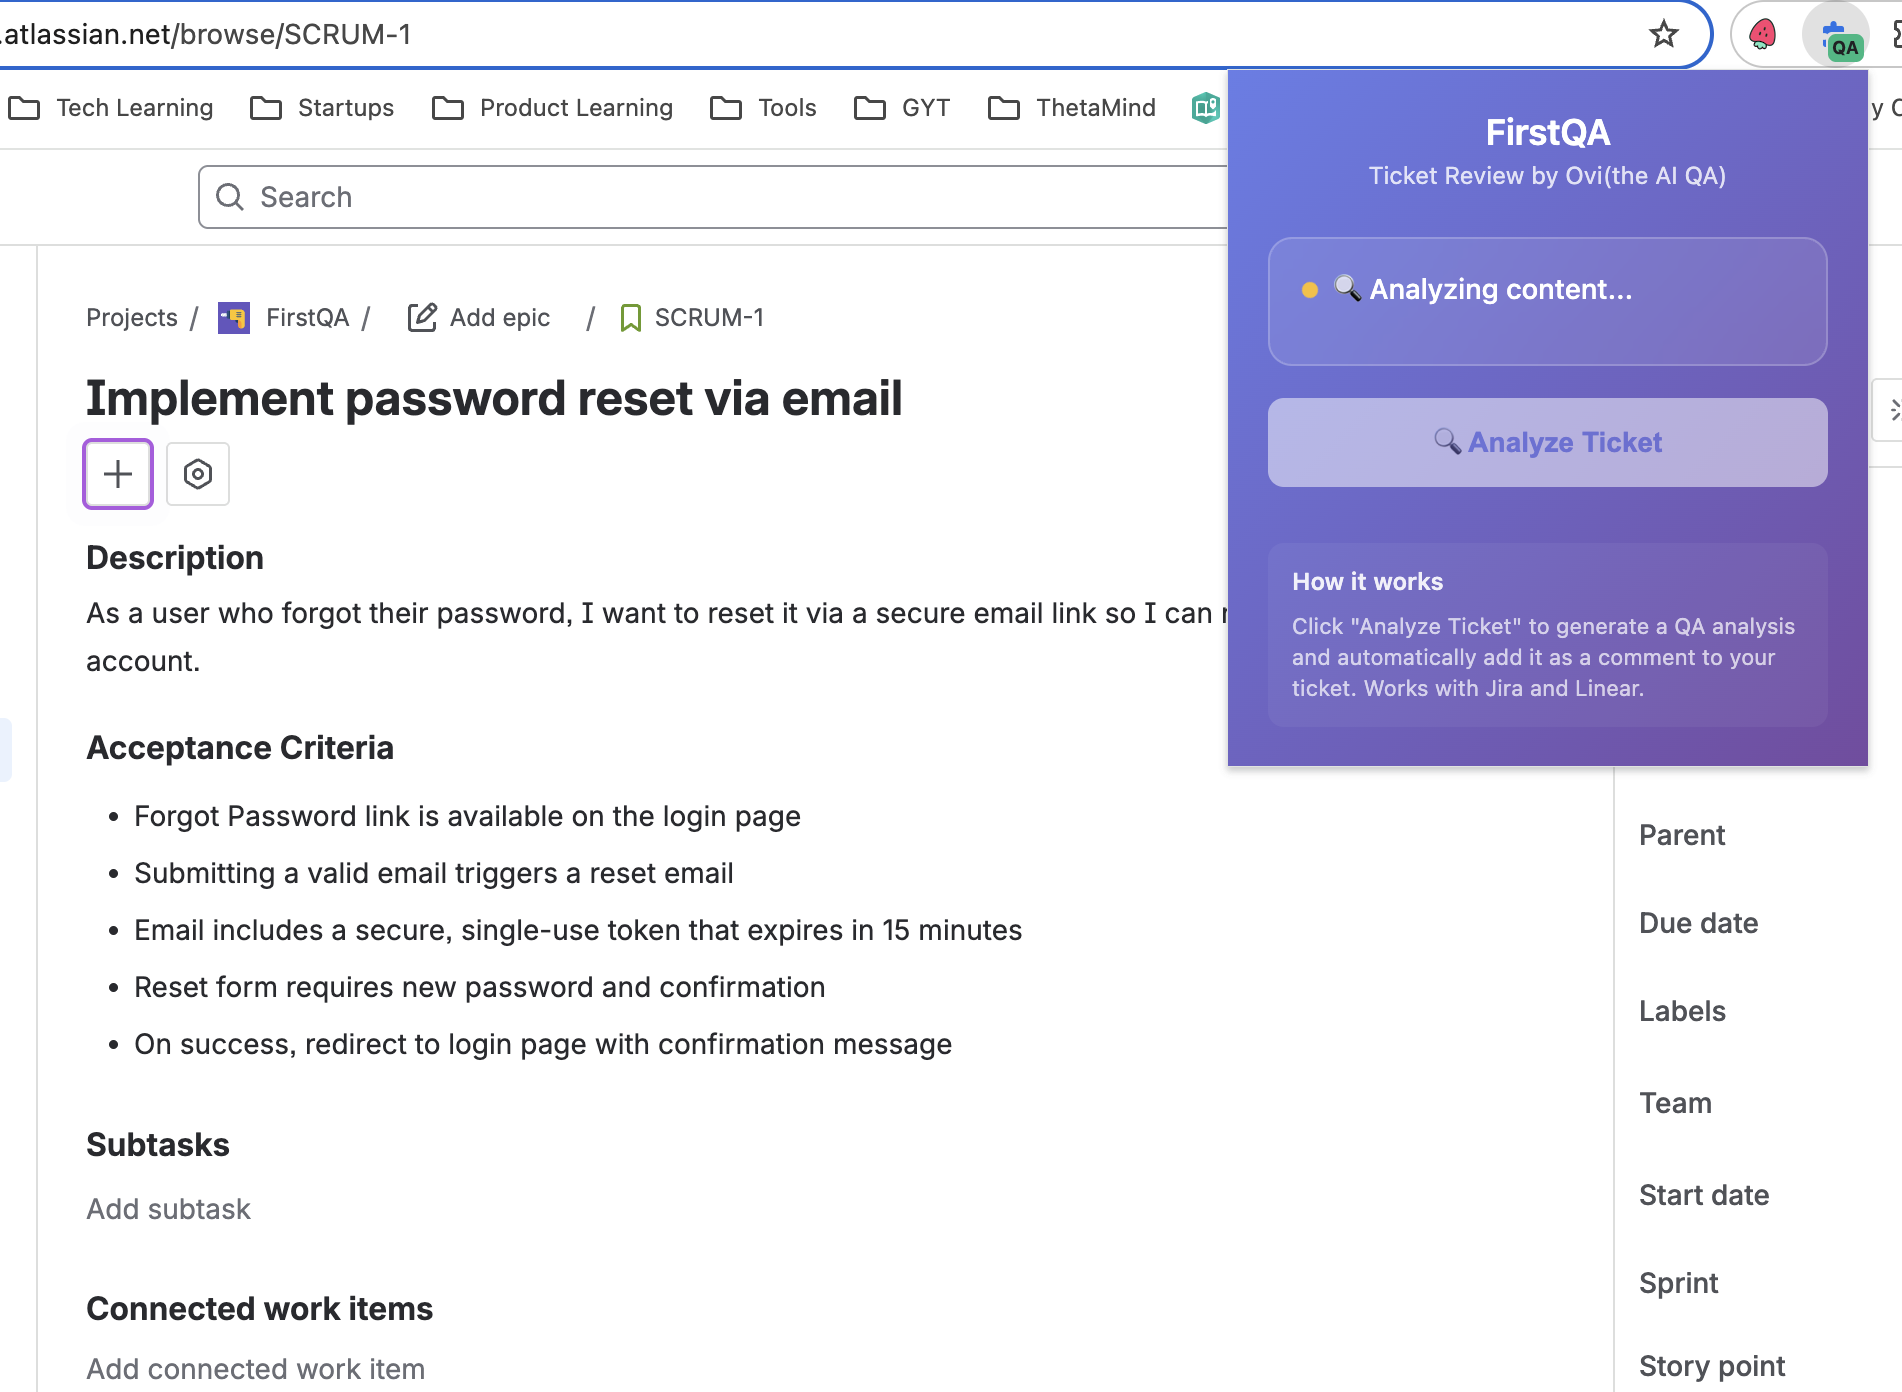Click the hexagon apps icon button
The height and width of the screenshot is (1392, 1902).
(198, 474)
